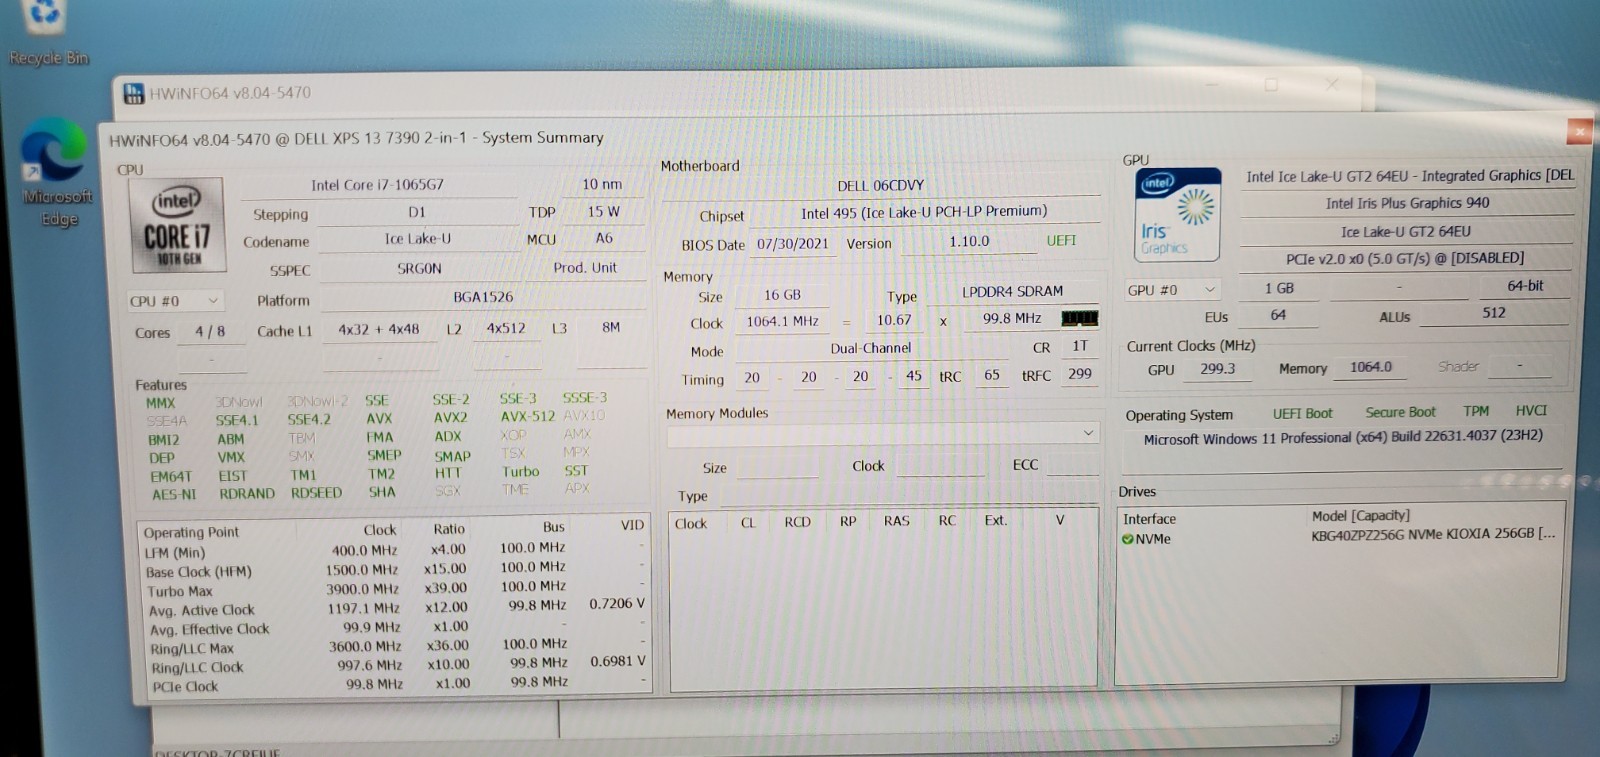Click the Memory Size 16 GB value
Image resolution: width=1600 pixels, height=757 pixels.
(782, 295)
